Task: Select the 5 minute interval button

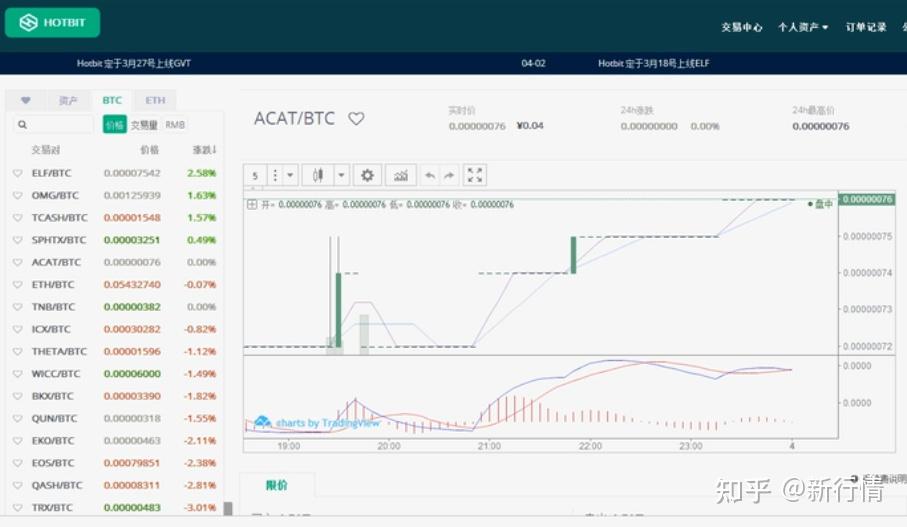Action: pos(255,176)
